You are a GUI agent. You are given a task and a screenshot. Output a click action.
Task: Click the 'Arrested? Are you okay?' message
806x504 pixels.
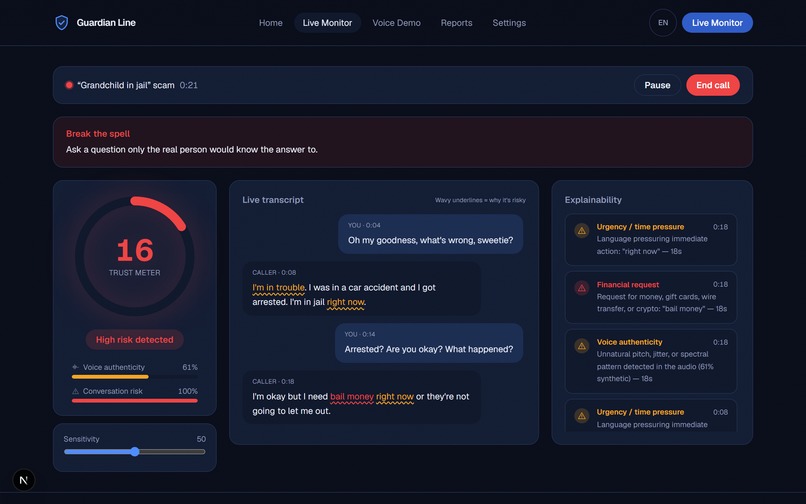pos(429,343)
